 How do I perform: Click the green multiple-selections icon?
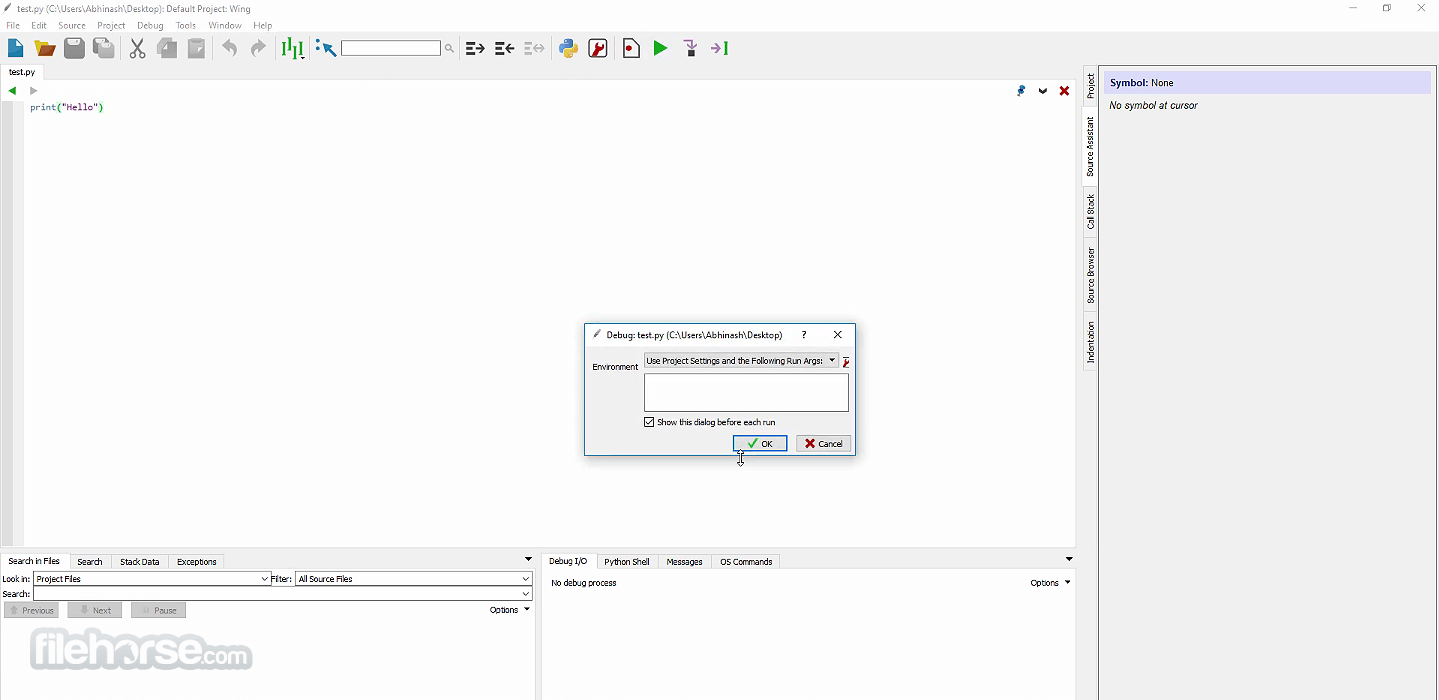(292, 48)
